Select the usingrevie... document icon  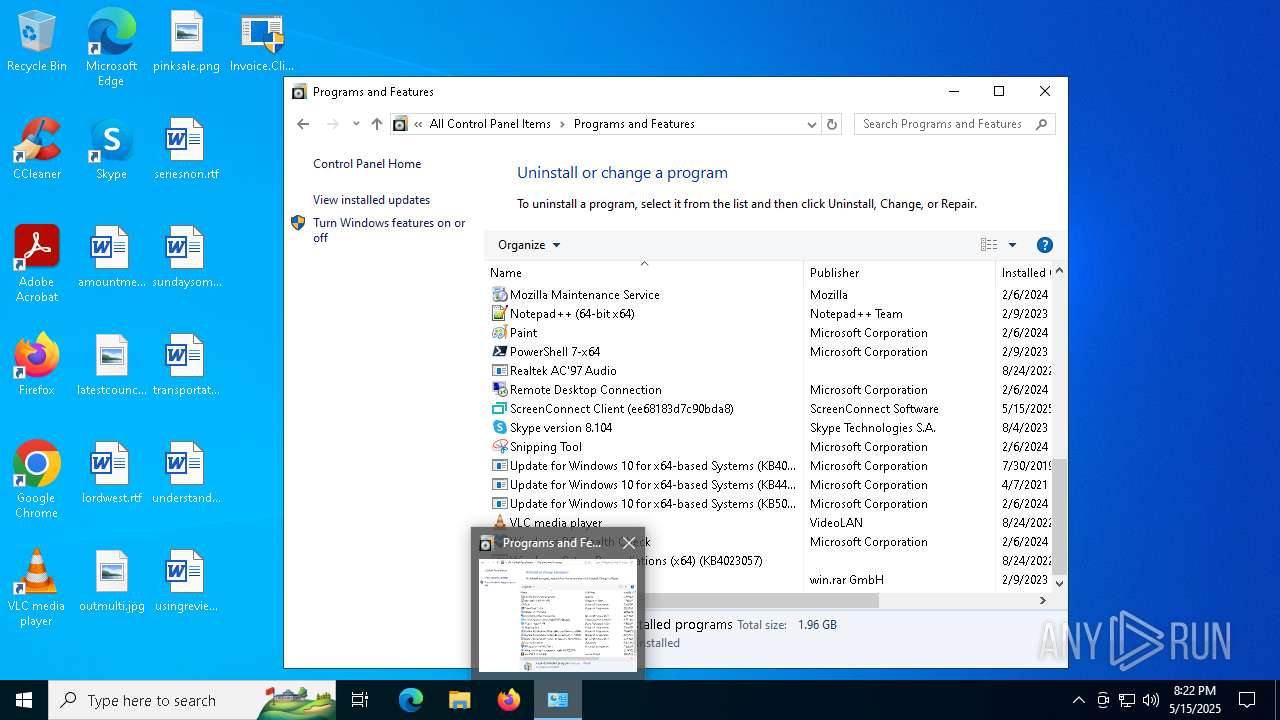pos(186,582)
